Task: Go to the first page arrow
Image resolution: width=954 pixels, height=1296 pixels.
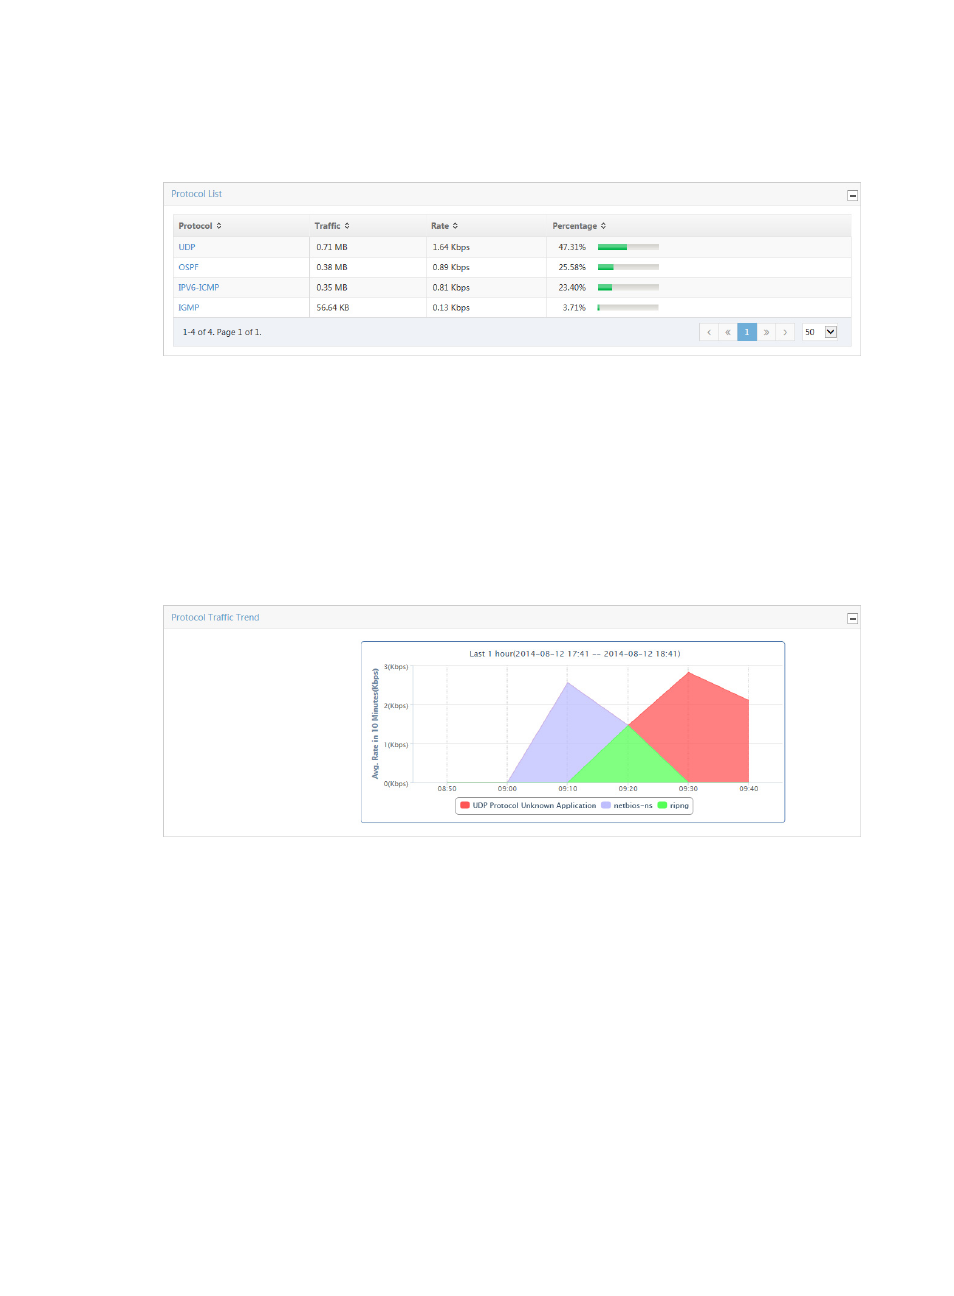Action: click(708, 333)
